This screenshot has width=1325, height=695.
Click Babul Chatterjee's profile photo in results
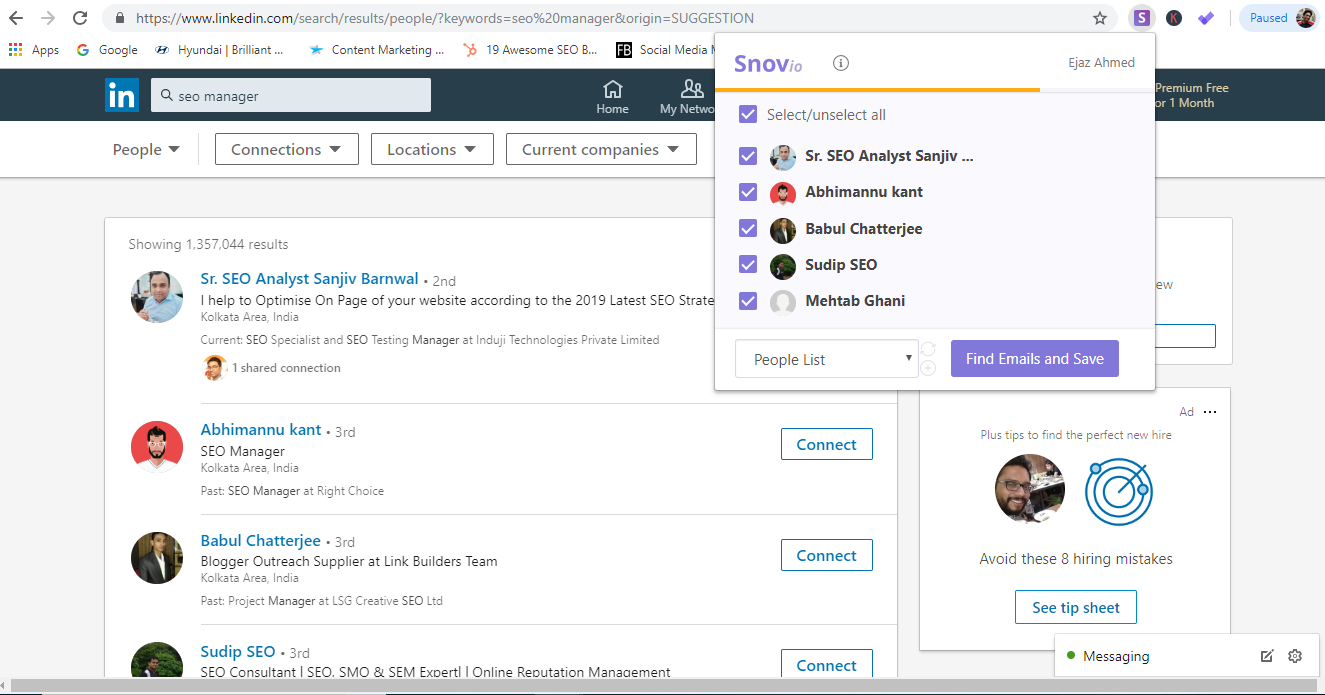[157, 558]
